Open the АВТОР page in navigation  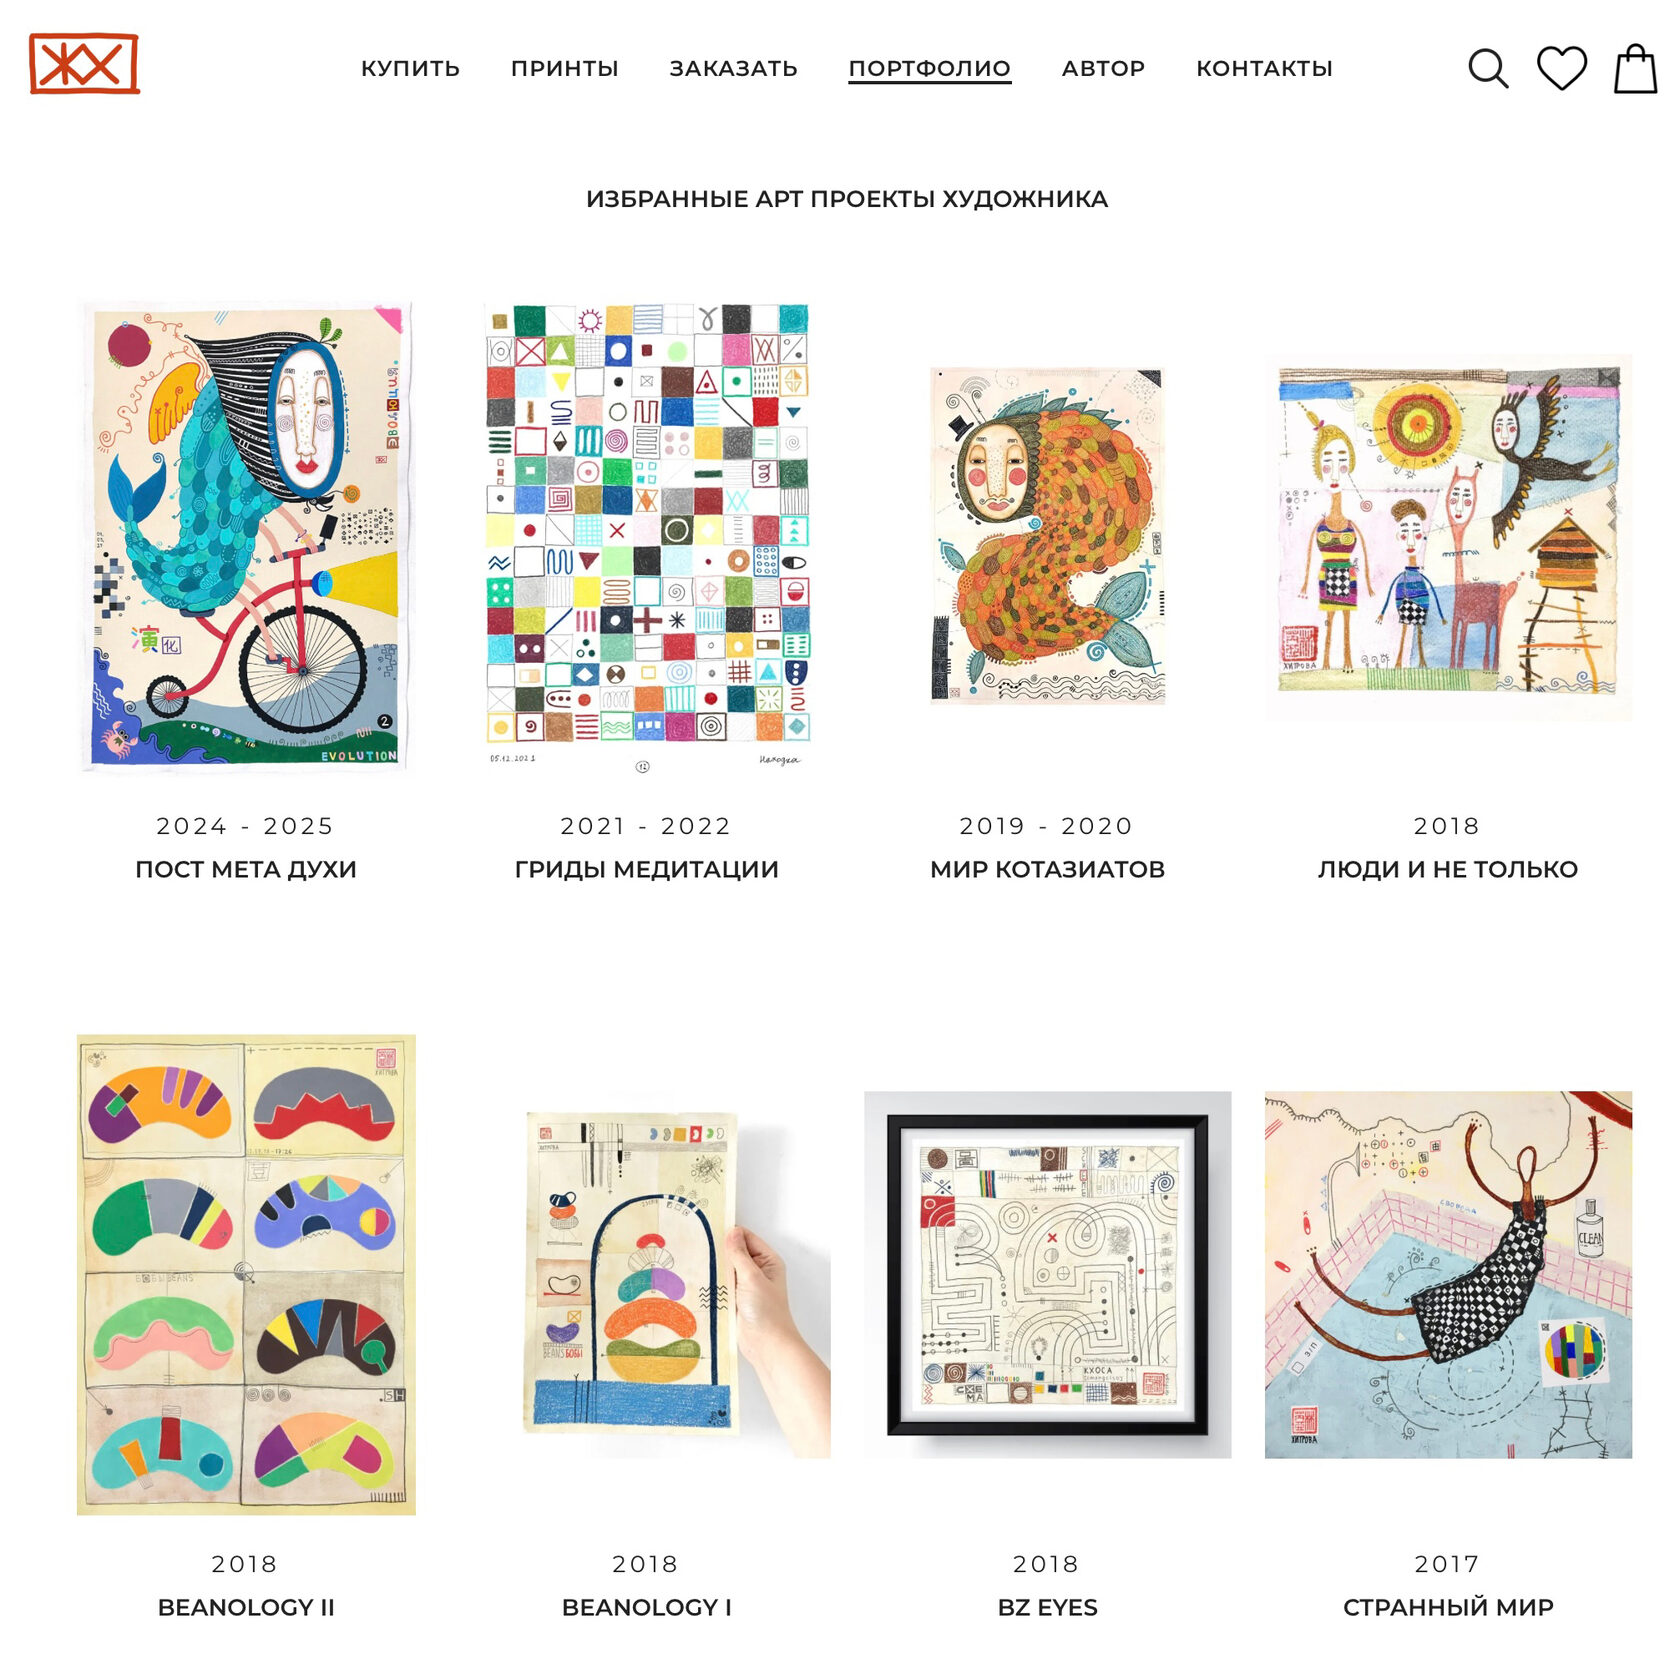click(x=1103, y=68)
